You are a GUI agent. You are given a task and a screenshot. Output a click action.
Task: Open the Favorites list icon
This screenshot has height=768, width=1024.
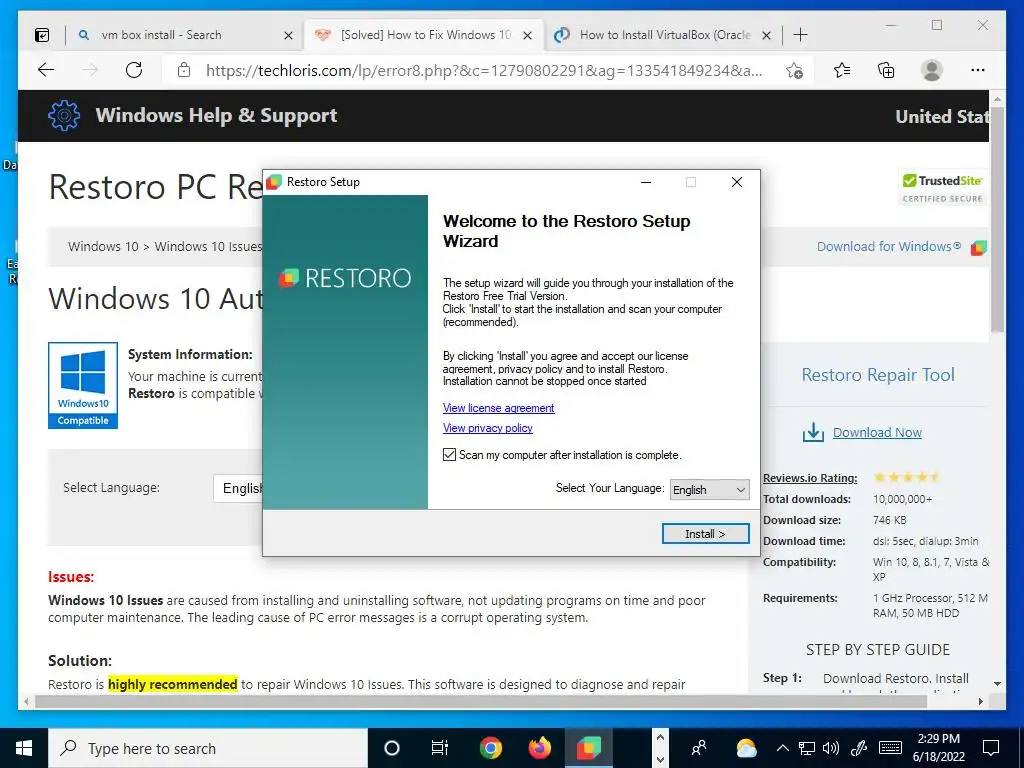pyautogui.click(x=842, y=70)
